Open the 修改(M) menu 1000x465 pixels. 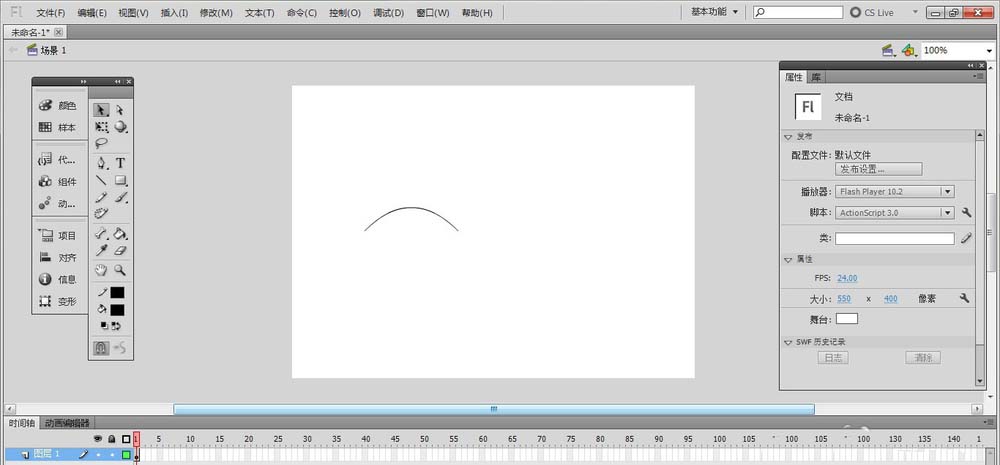click(x=216, y=13)
